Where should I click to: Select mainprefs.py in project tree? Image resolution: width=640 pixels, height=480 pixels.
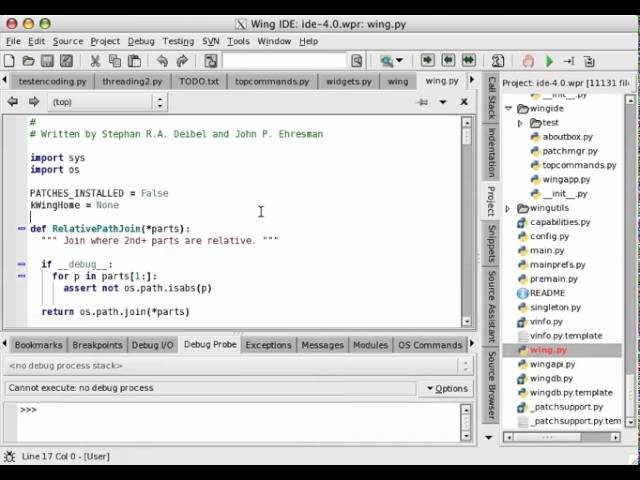(x=557, y=265)
